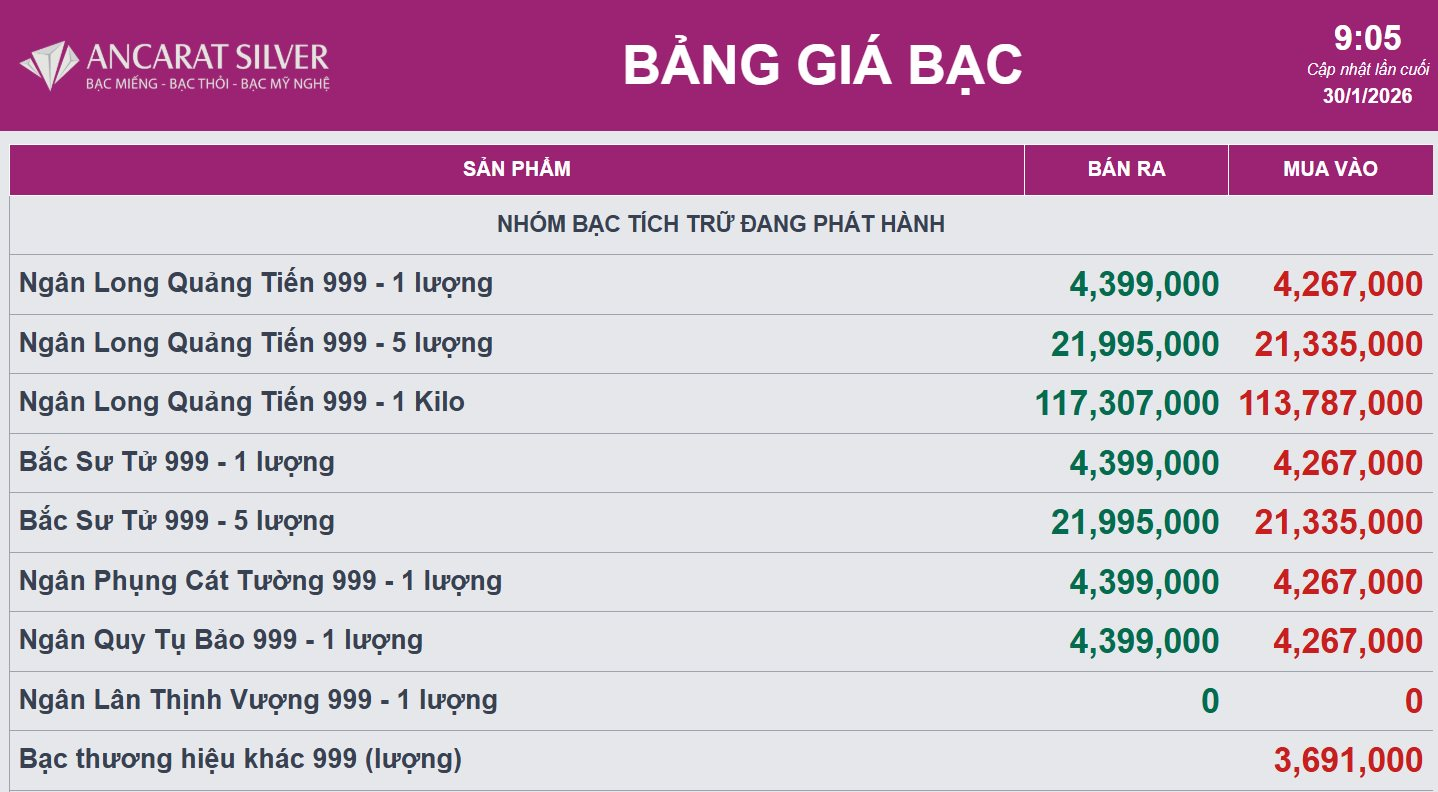This screenshot has height=792, width=1438.
Task: Select the SẢN PHẨM column header
Action: pos(517,169)
